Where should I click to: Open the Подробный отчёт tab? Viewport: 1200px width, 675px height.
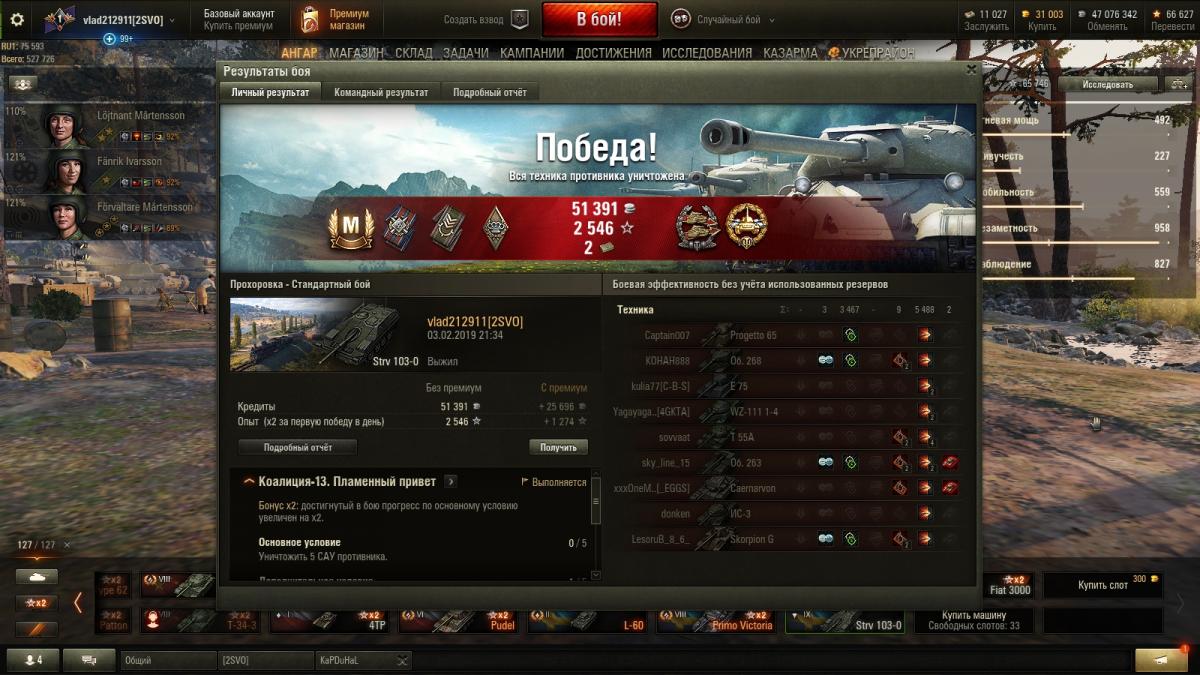point(490,92)
